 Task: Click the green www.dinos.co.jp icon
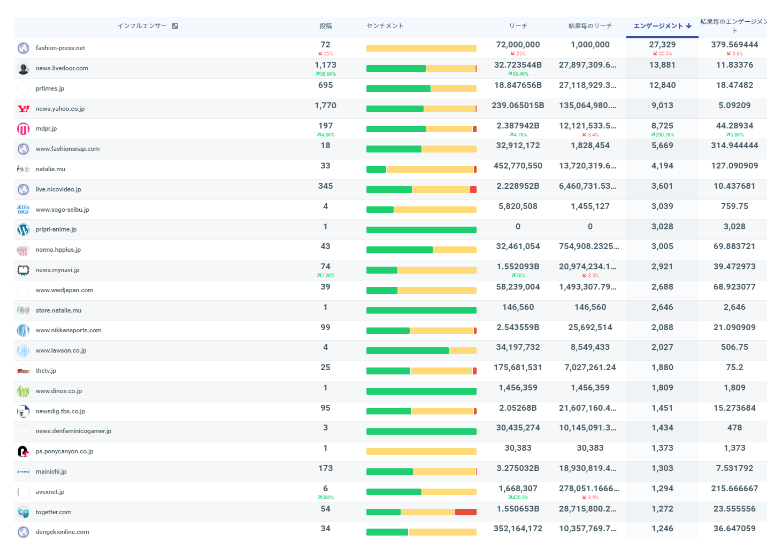click(23, 391)
